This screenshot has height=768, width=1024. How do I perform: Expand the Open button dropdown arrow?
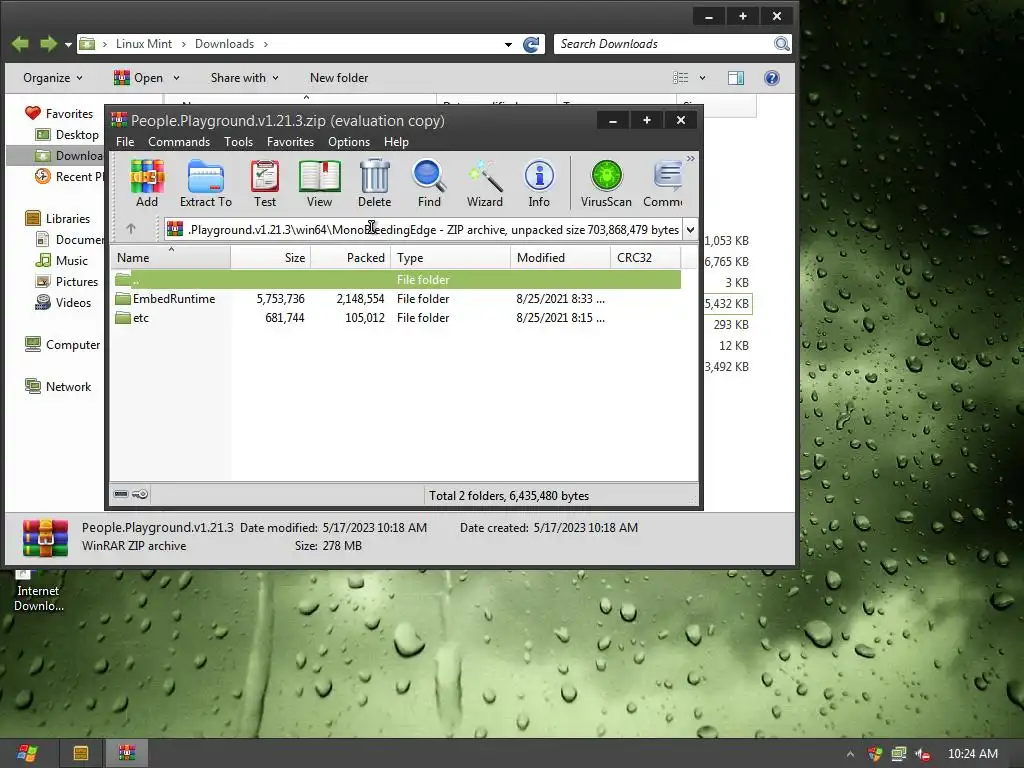pyautogui.click(x=176, y=78)
